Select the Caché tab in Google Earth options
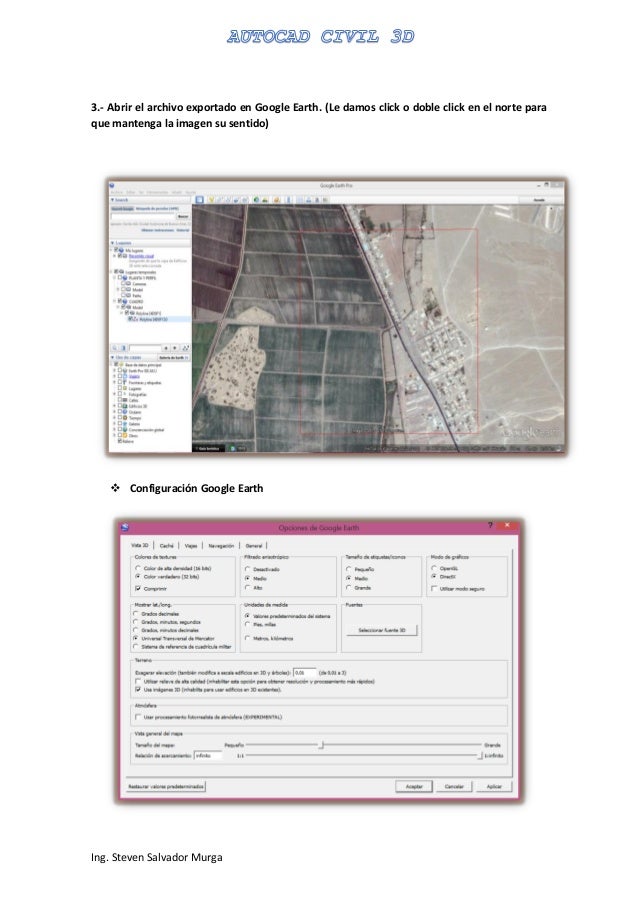638x903 pixels. 166,545
